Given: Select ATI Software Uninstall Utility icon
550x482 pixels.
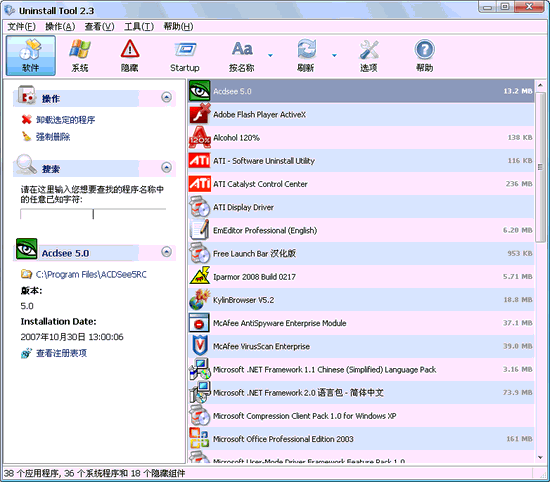Looking at the screenshot, I should (x=200, y=161).
